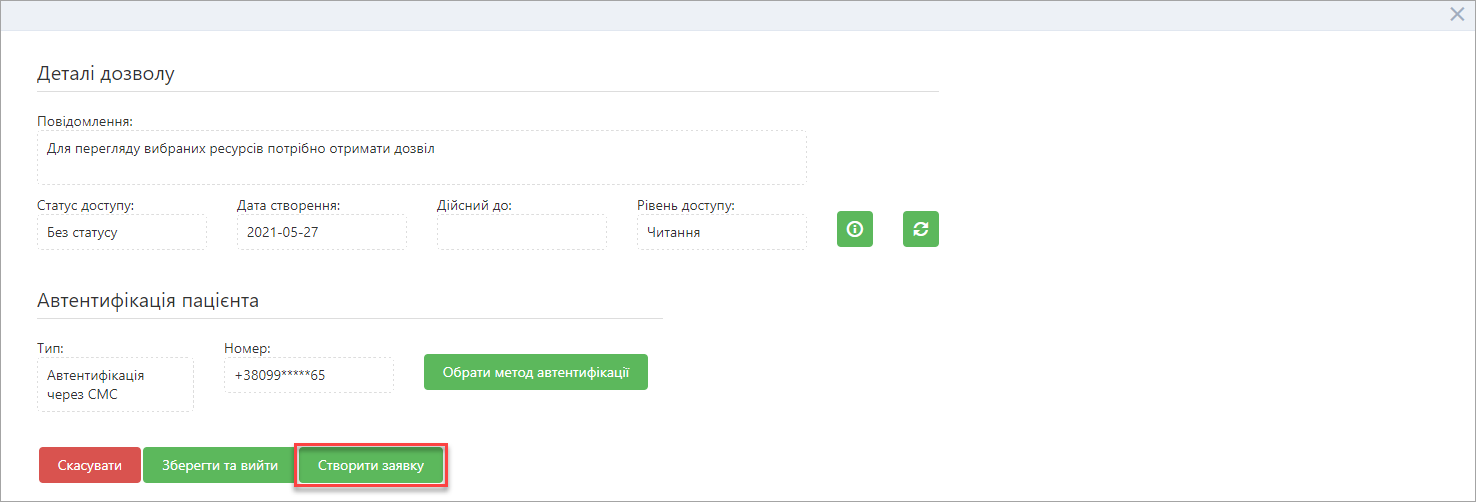Select the Тип authentication field
1476x502 pixels.
tap(115, 385)
